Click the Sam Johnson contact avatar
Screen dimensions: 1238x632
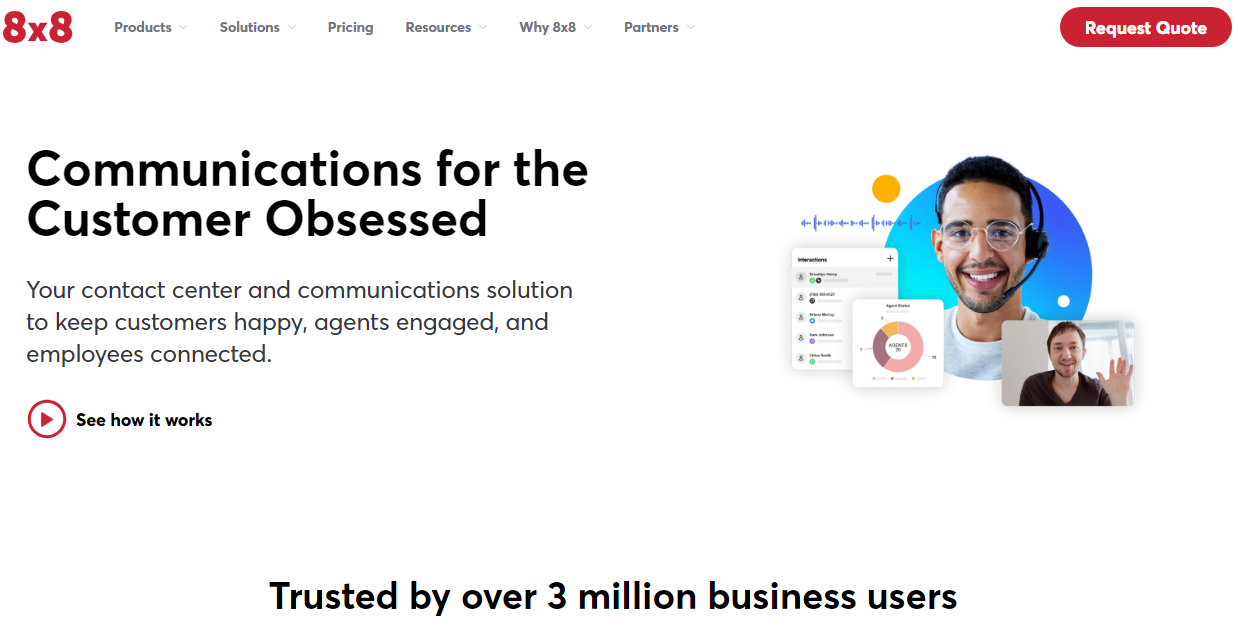click(801, 337)
